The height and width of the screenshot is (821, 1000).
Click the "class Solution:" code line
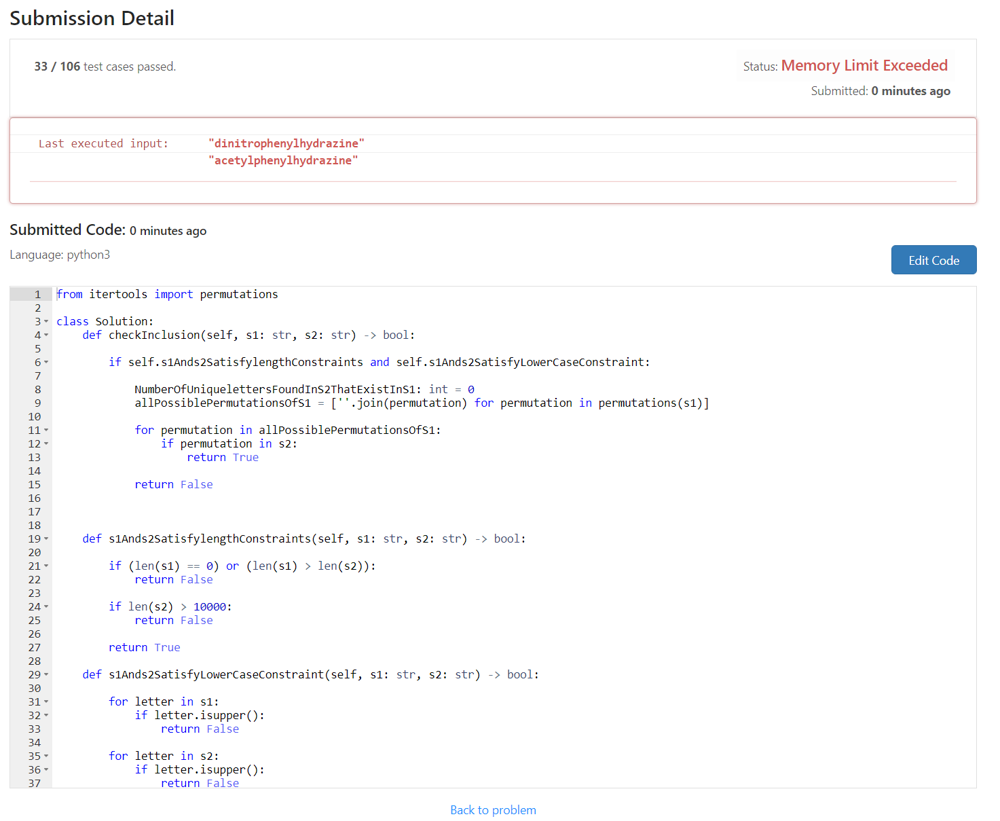(105, 322)
